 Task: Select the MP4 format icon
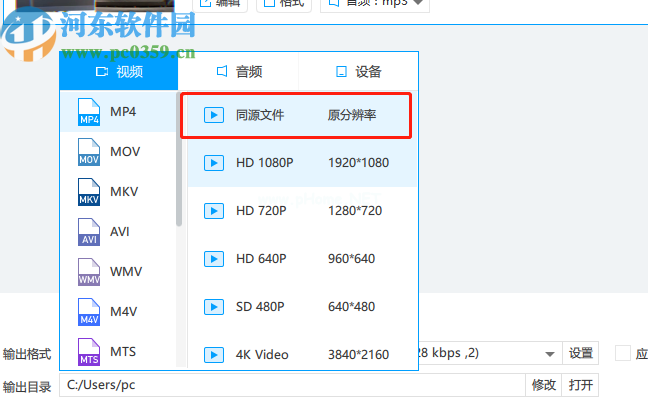90,112
